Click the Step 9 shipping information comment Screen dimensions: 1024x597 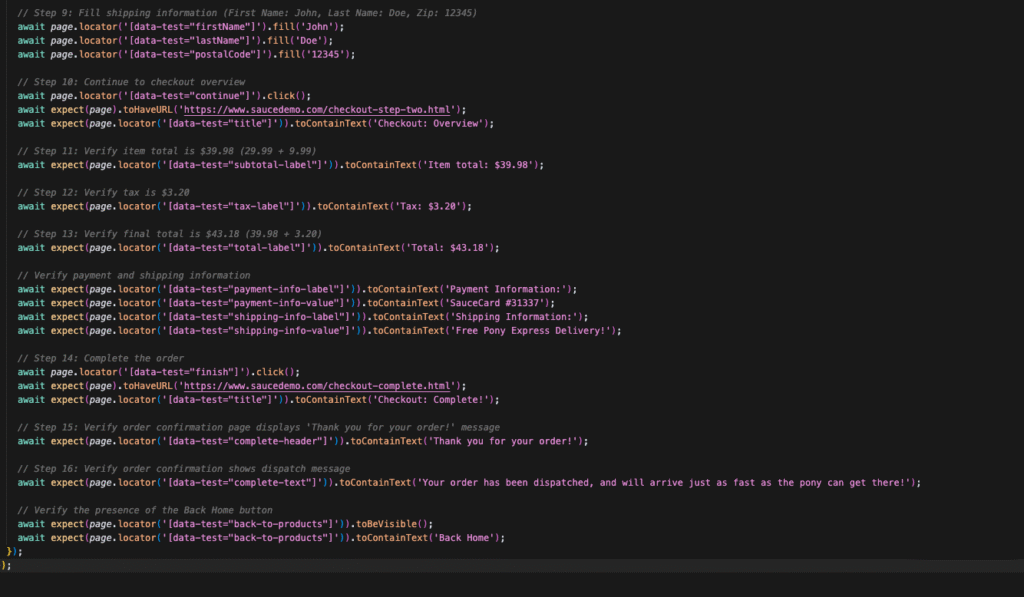tap(247, 13)
